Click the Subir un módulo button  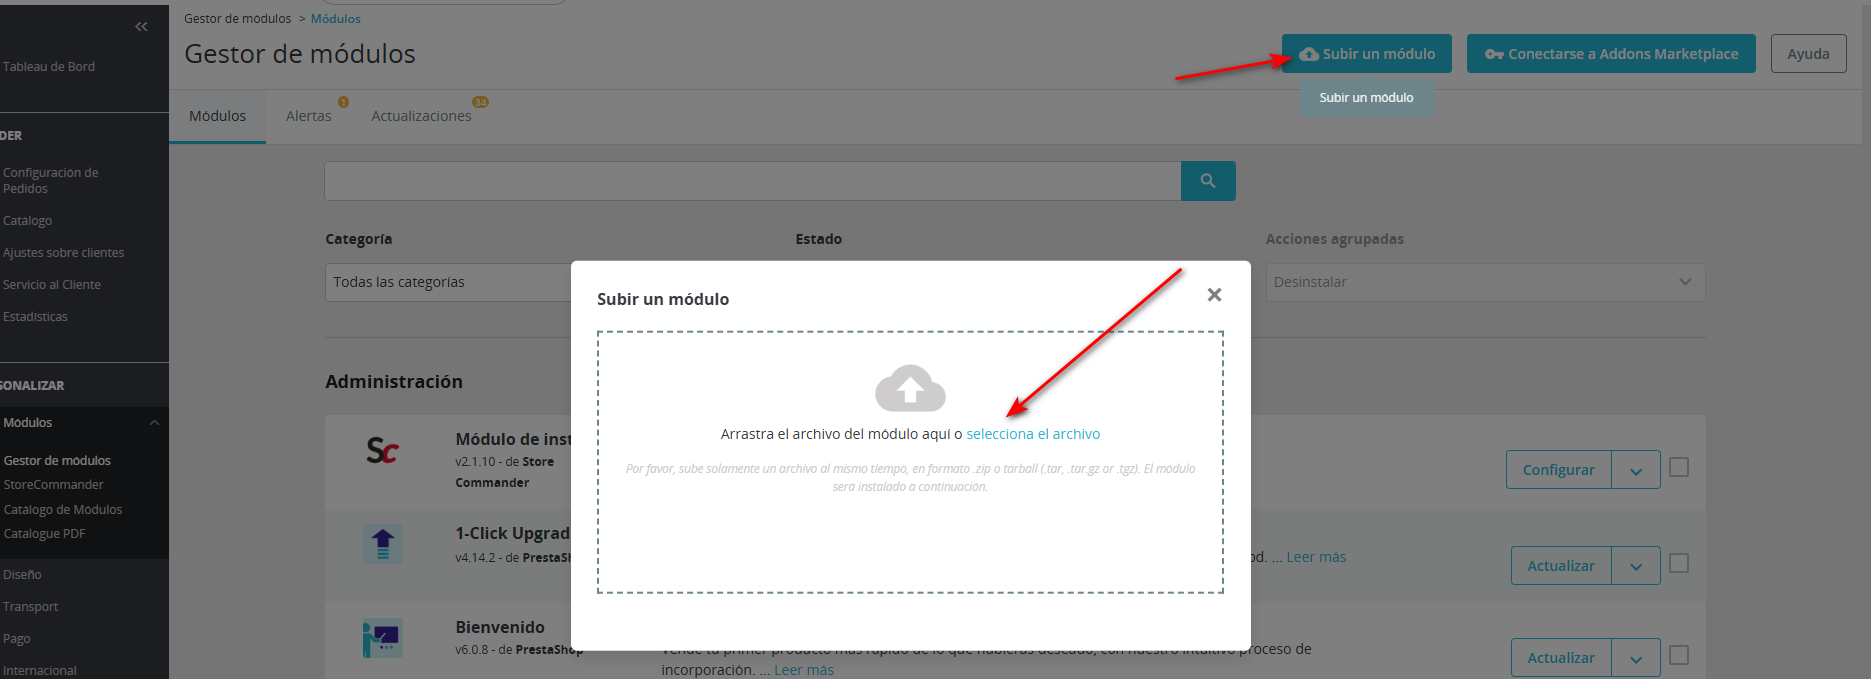(1366, 54)
